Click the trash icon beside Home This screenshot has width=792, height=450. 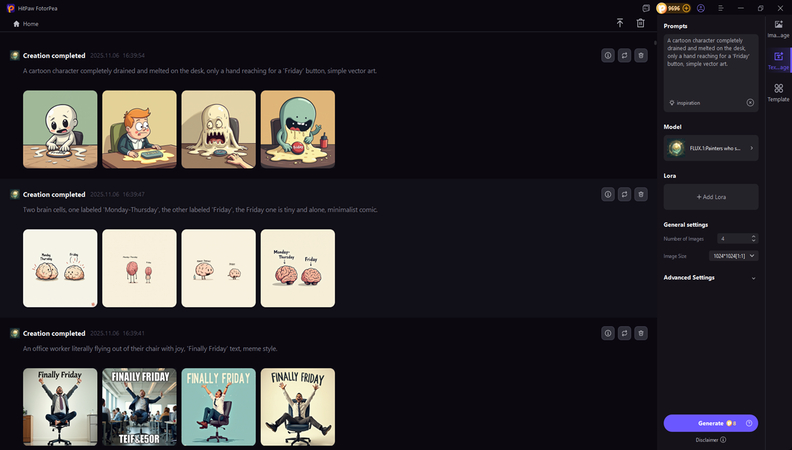640,23
